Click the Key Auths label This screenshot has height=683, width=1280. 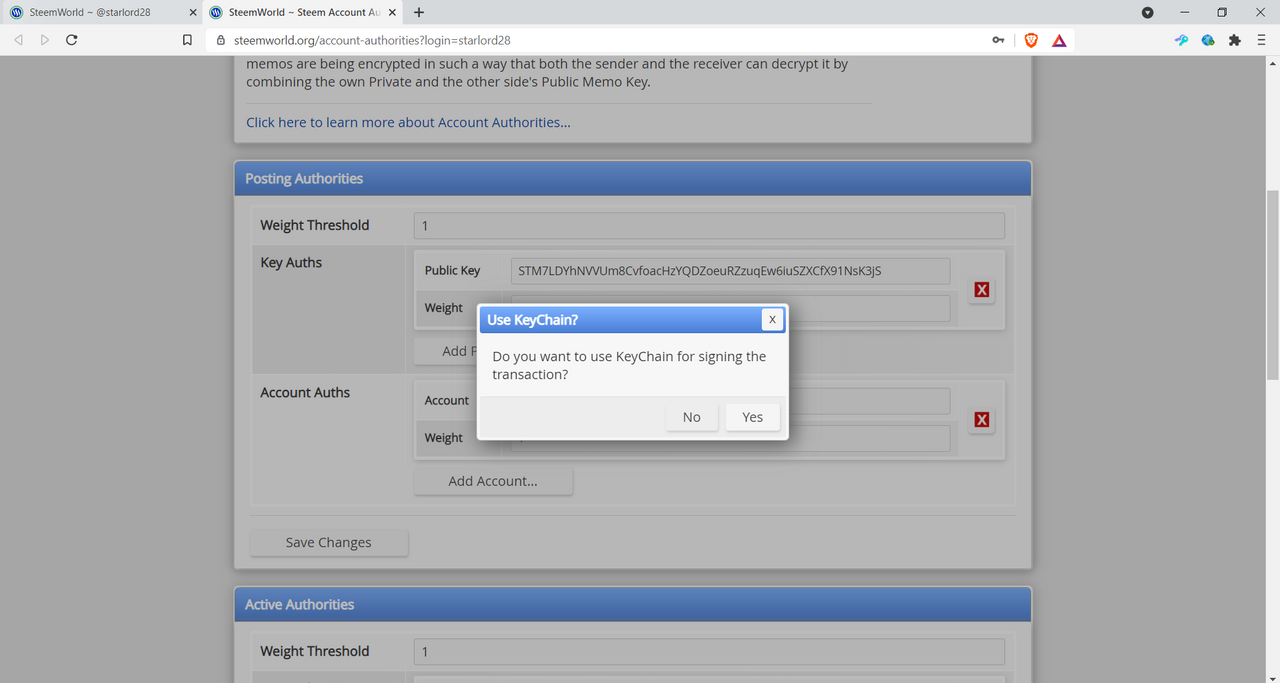coord(291,262)
